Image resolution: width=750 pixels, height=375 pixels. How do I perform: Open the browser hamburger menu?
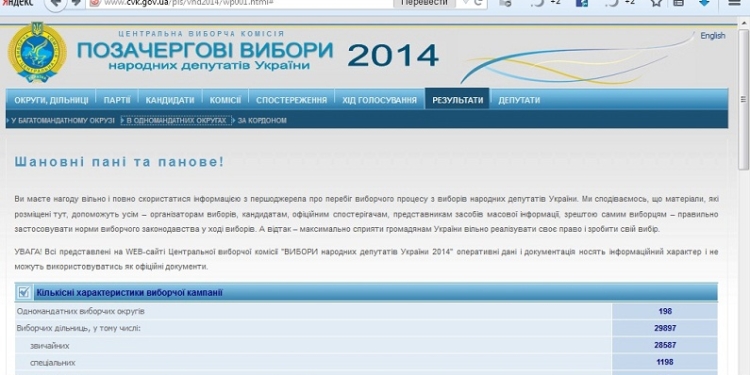click(734, 3)
